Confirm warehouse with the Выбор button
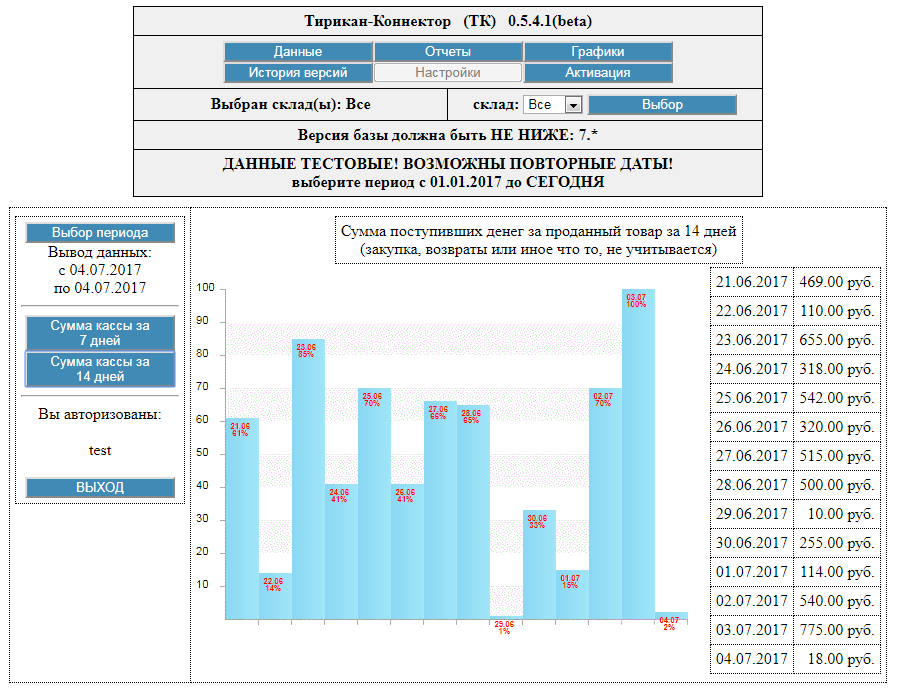Viewport: 898px width, 695px height. point(662,105)
